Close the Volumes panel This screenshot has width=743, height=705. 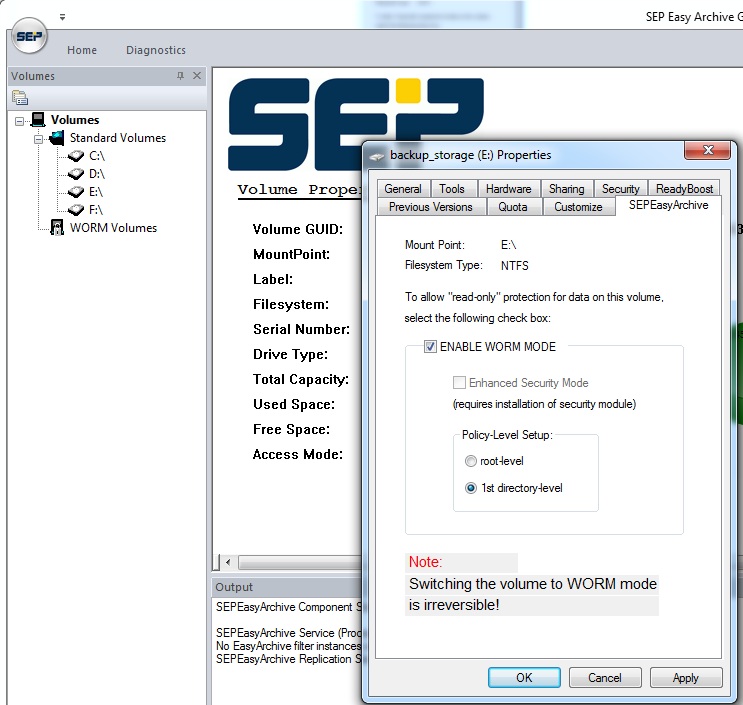(x=197, y=76)
